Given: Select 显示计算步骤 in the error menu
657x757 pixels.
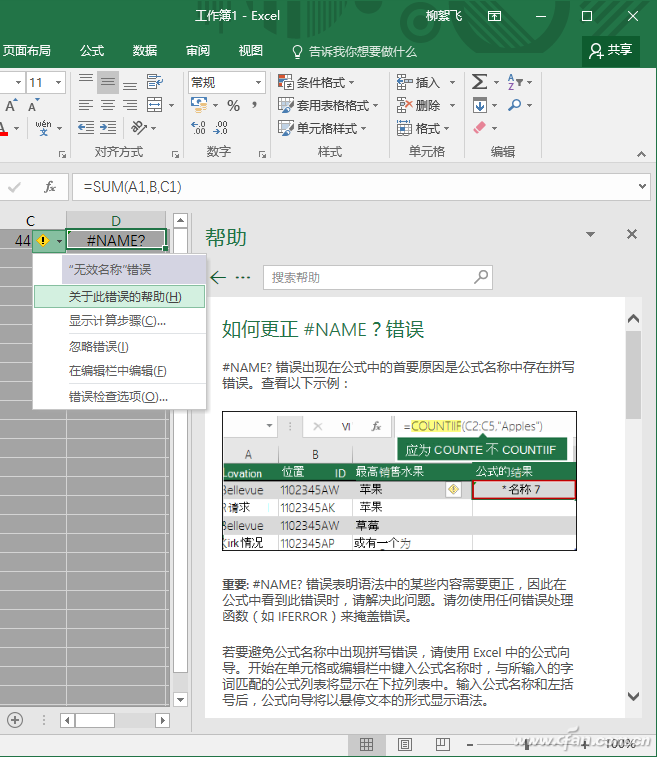Looking at the screenshot, I should pos(119,321).
